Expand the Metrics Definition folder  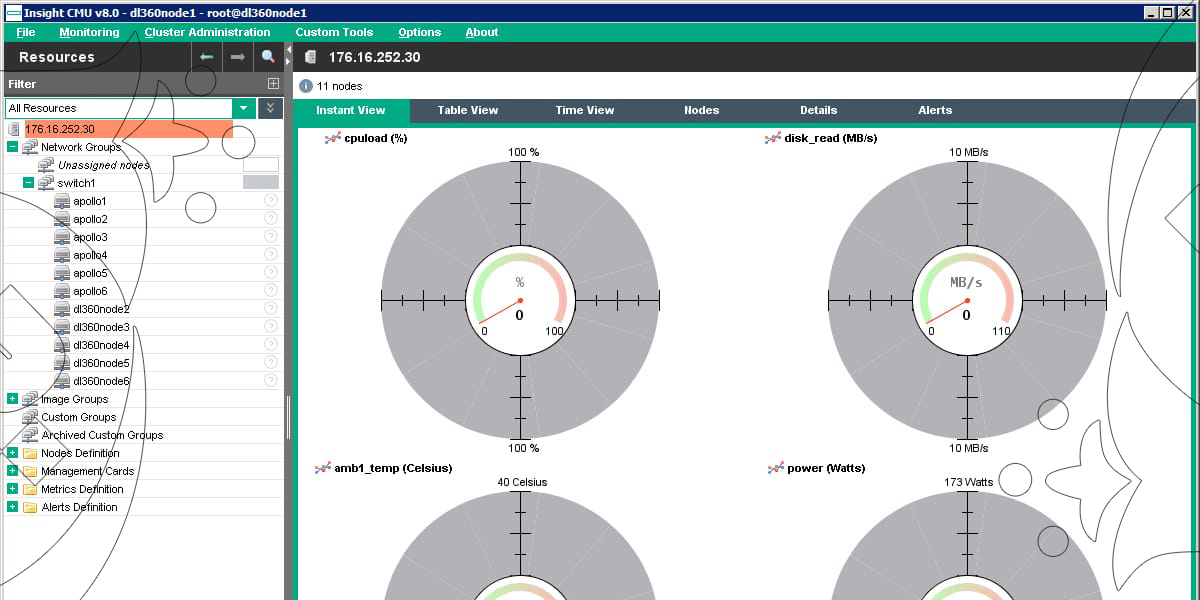pyautogui.click(x=12, y=489)
